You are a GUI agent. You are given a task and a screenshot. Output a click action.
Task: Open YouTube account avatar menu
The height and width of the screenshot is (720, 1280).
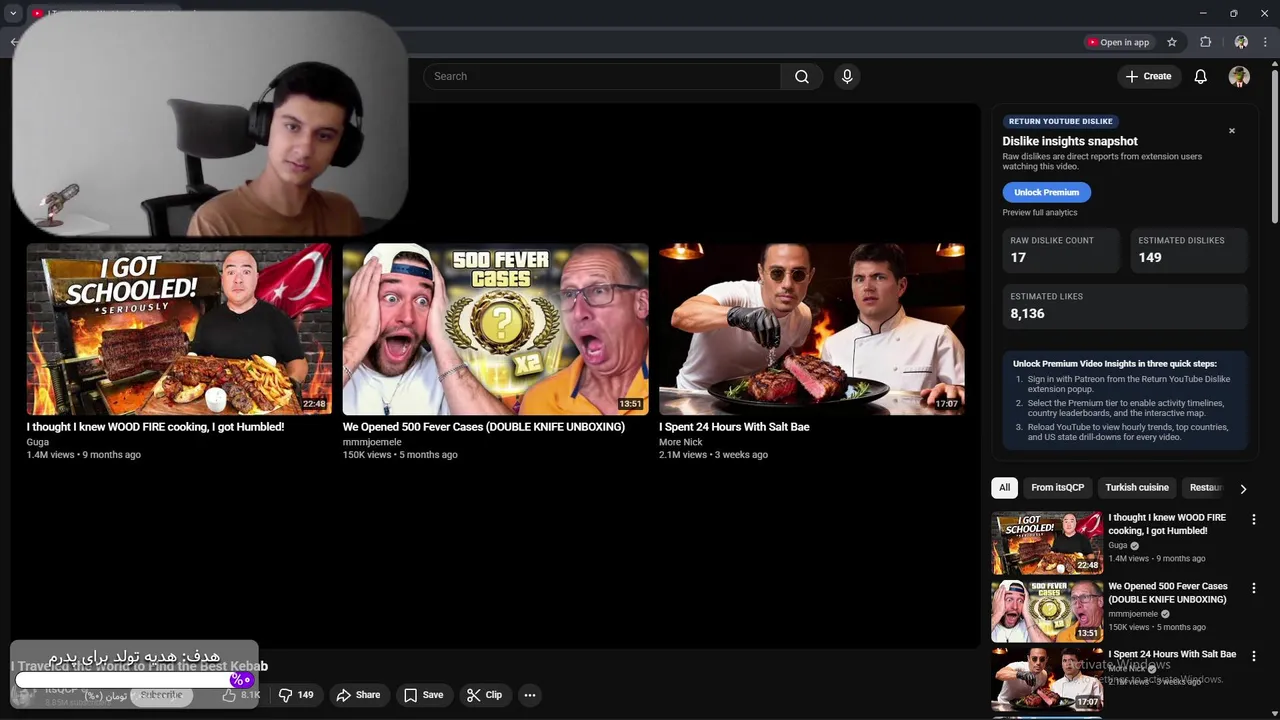[x=1239, y=76]
